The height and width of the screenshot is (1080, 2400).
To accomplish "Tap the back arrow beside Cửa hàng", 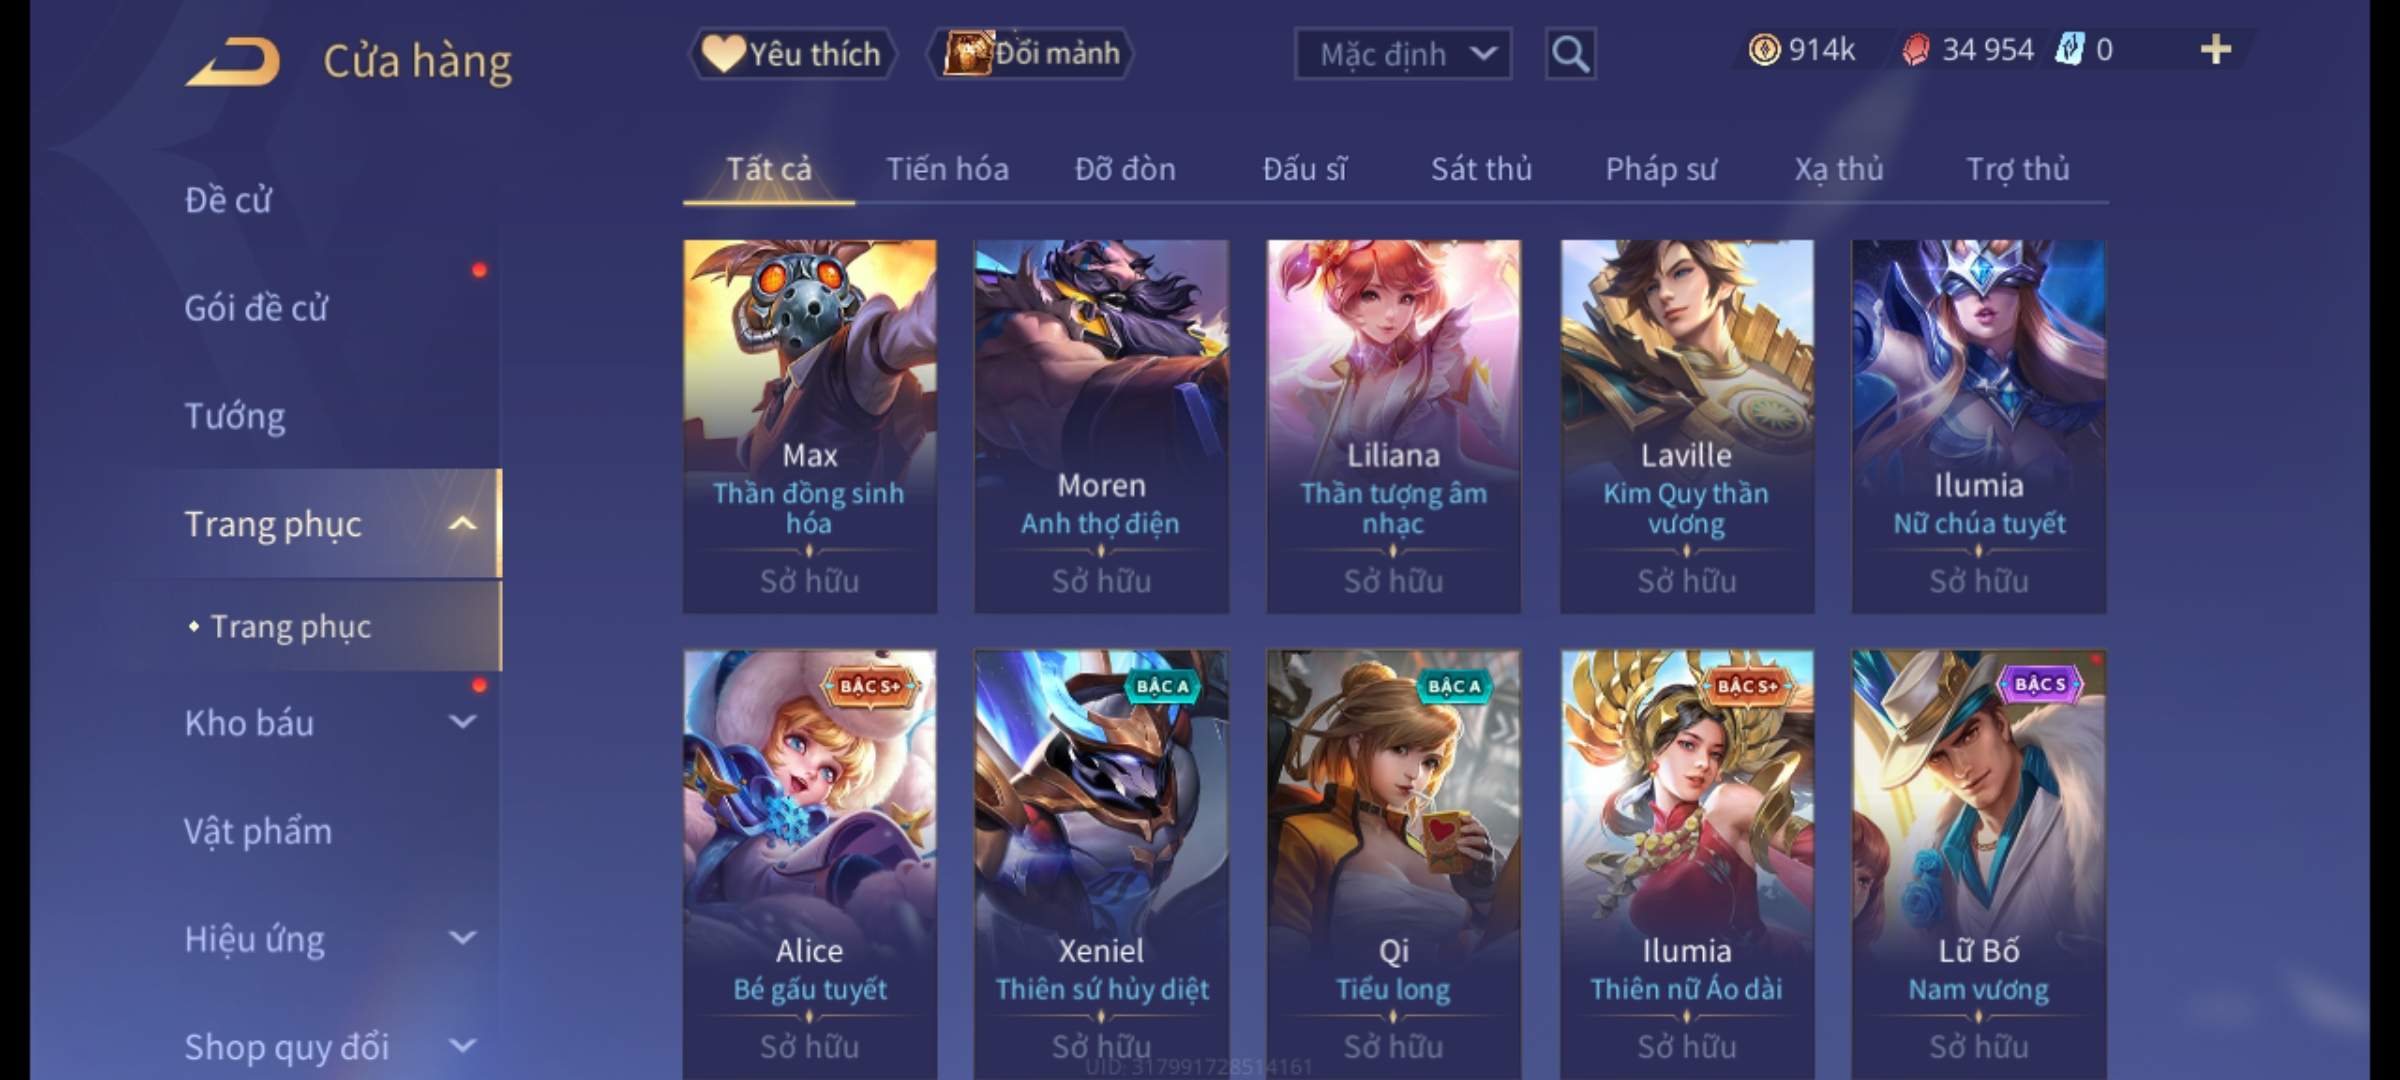I will coord(232,62).
